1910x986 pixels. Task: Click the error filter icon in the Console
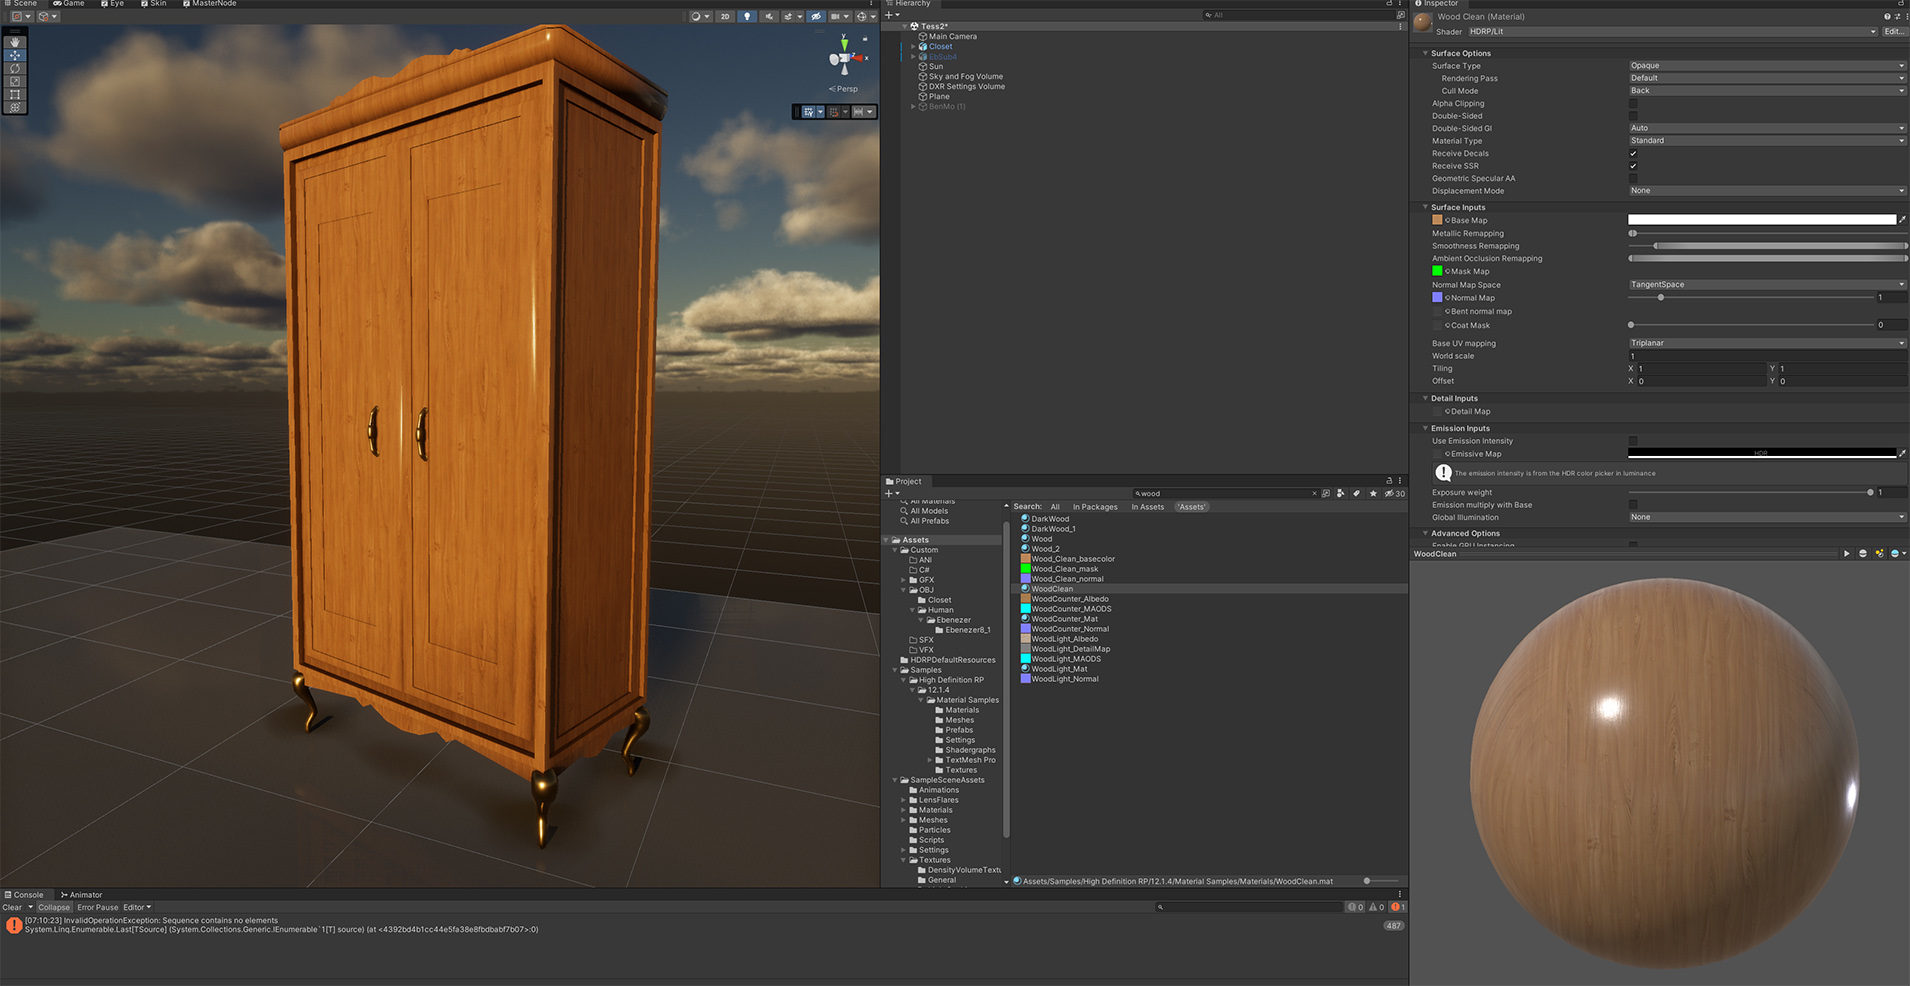[1397, 907]
